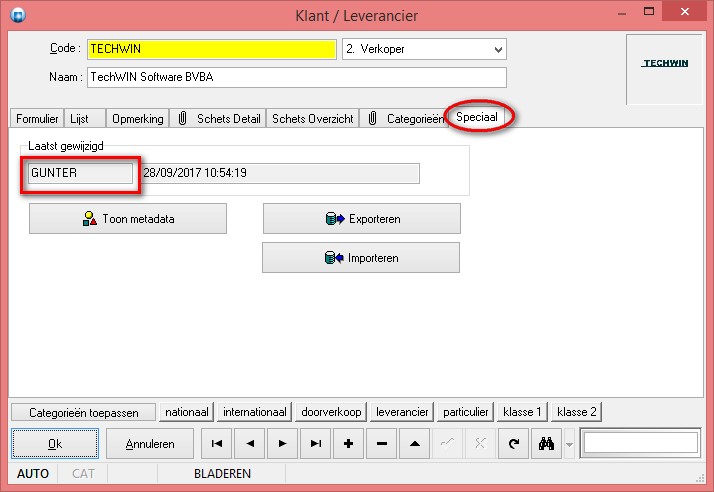Open the Opmerking tab
Image resolution: width=714 pixels, height=492 pixels.
(138, 119)
